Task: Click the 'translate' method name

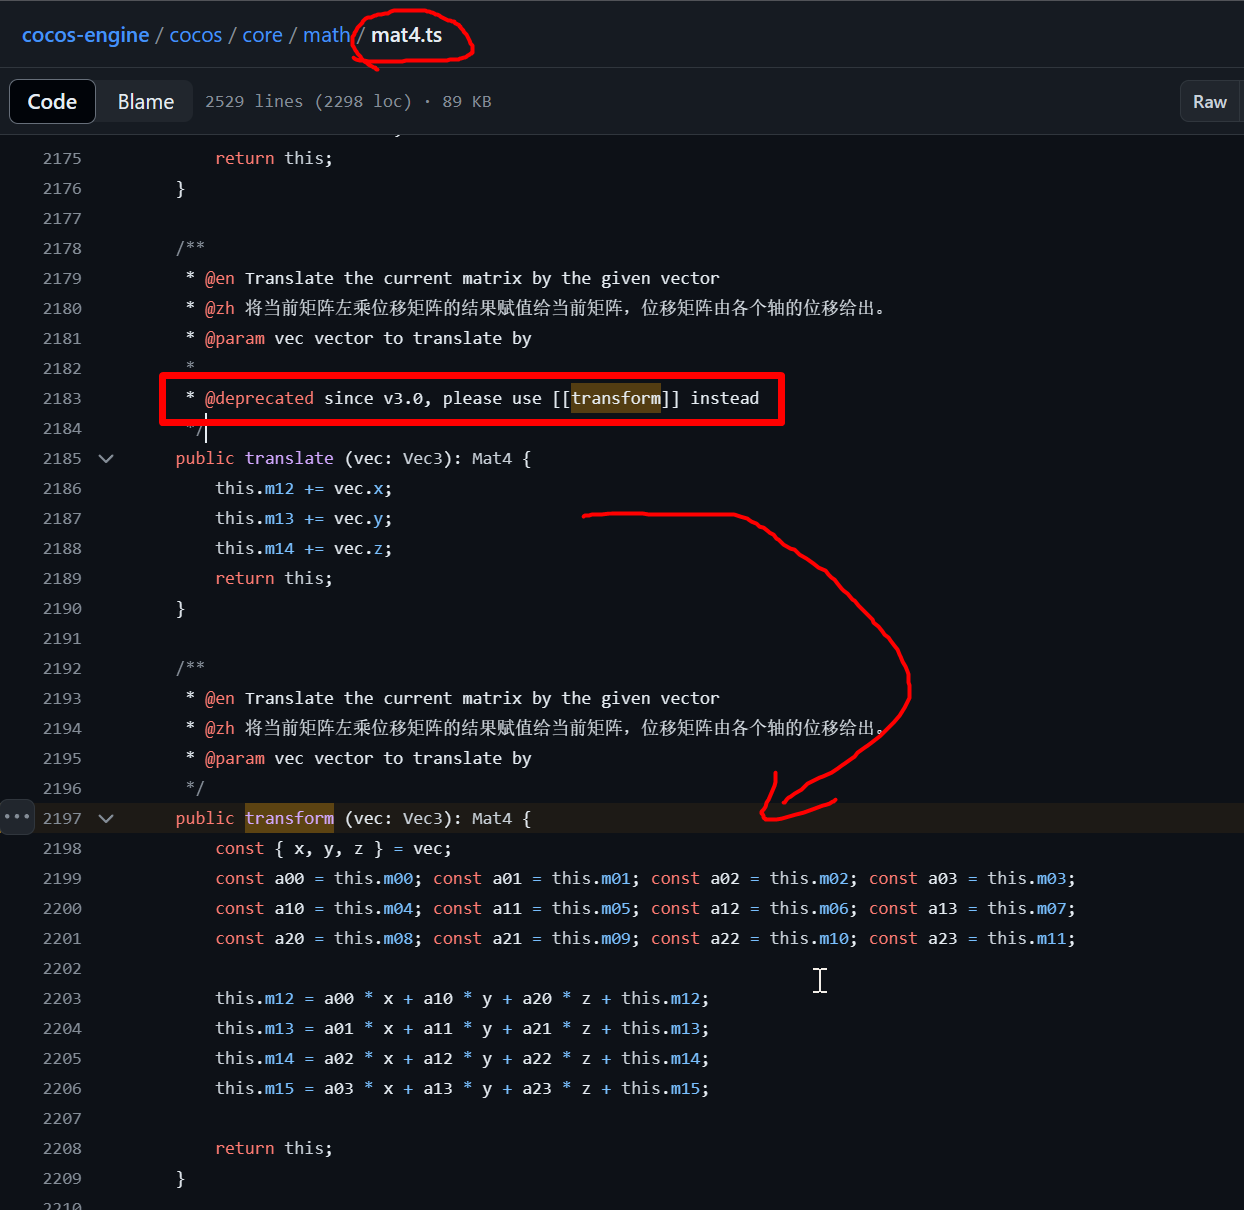Action: pyautogui.click(x=289, y=458)
